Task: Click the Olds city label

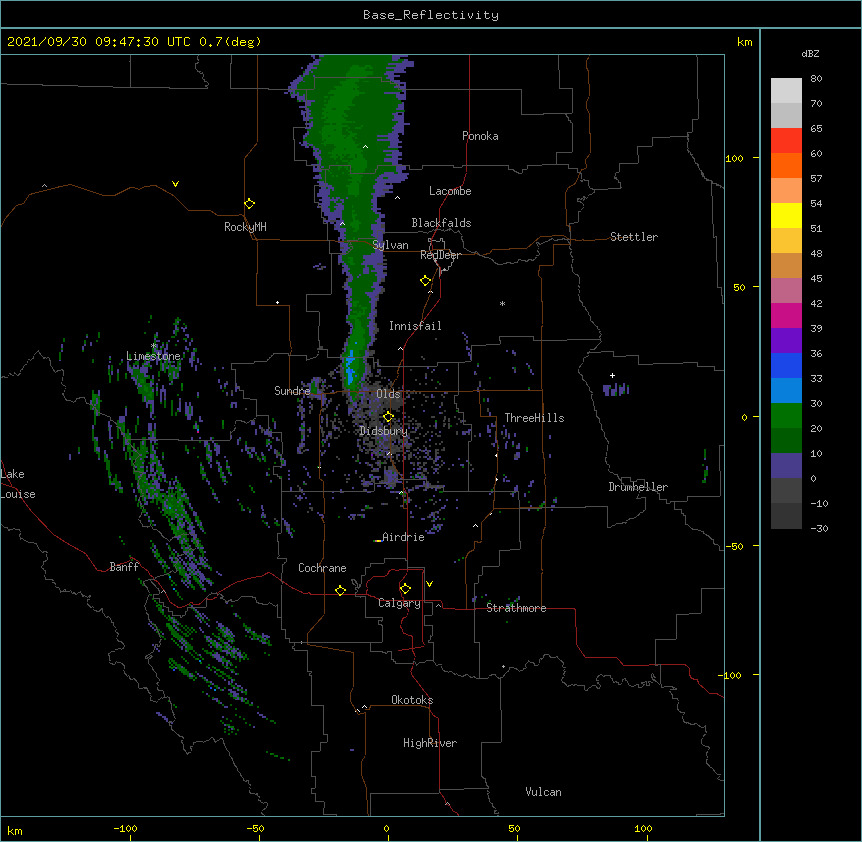Action: [388, 394]
